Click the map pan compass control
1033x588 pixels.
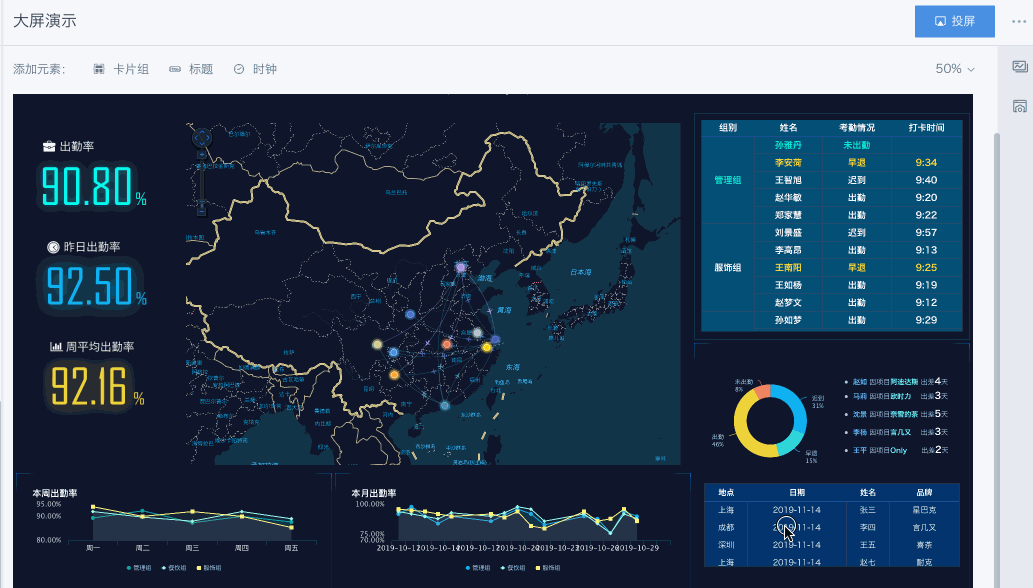(202, 139)
